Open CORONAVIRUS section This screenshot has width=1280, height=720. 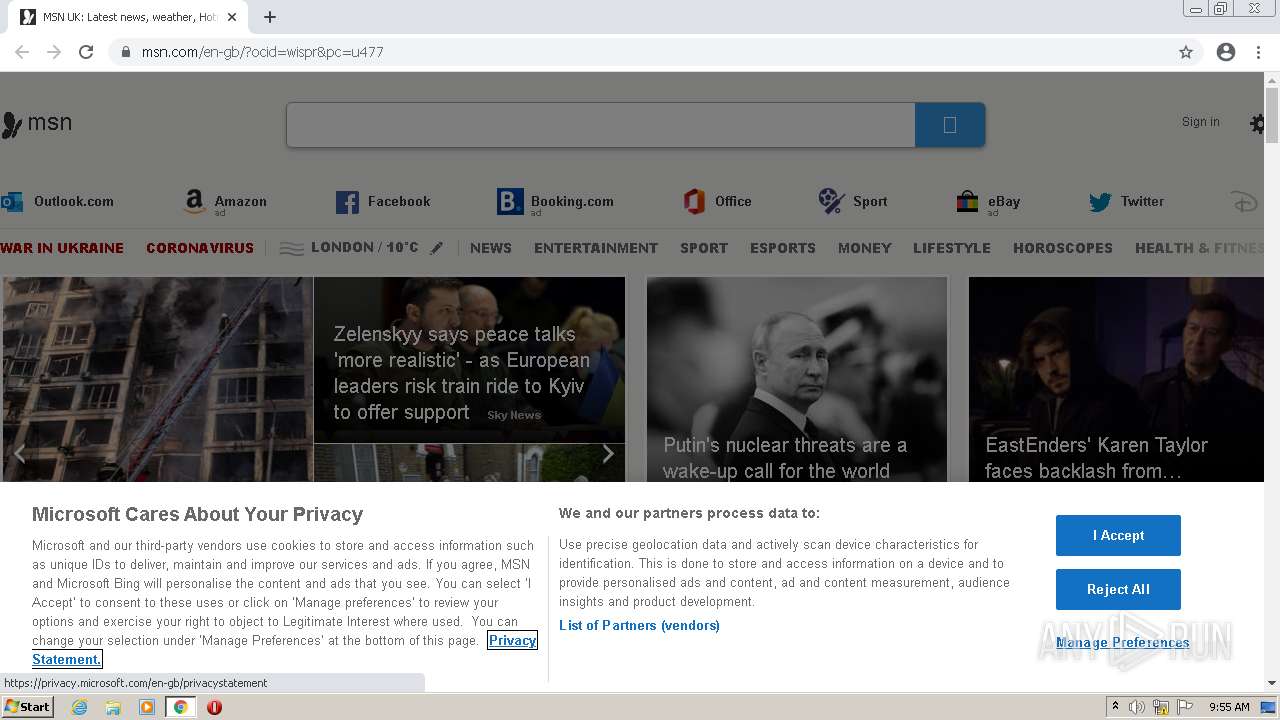pyautogui.click(x=200, y=248)
